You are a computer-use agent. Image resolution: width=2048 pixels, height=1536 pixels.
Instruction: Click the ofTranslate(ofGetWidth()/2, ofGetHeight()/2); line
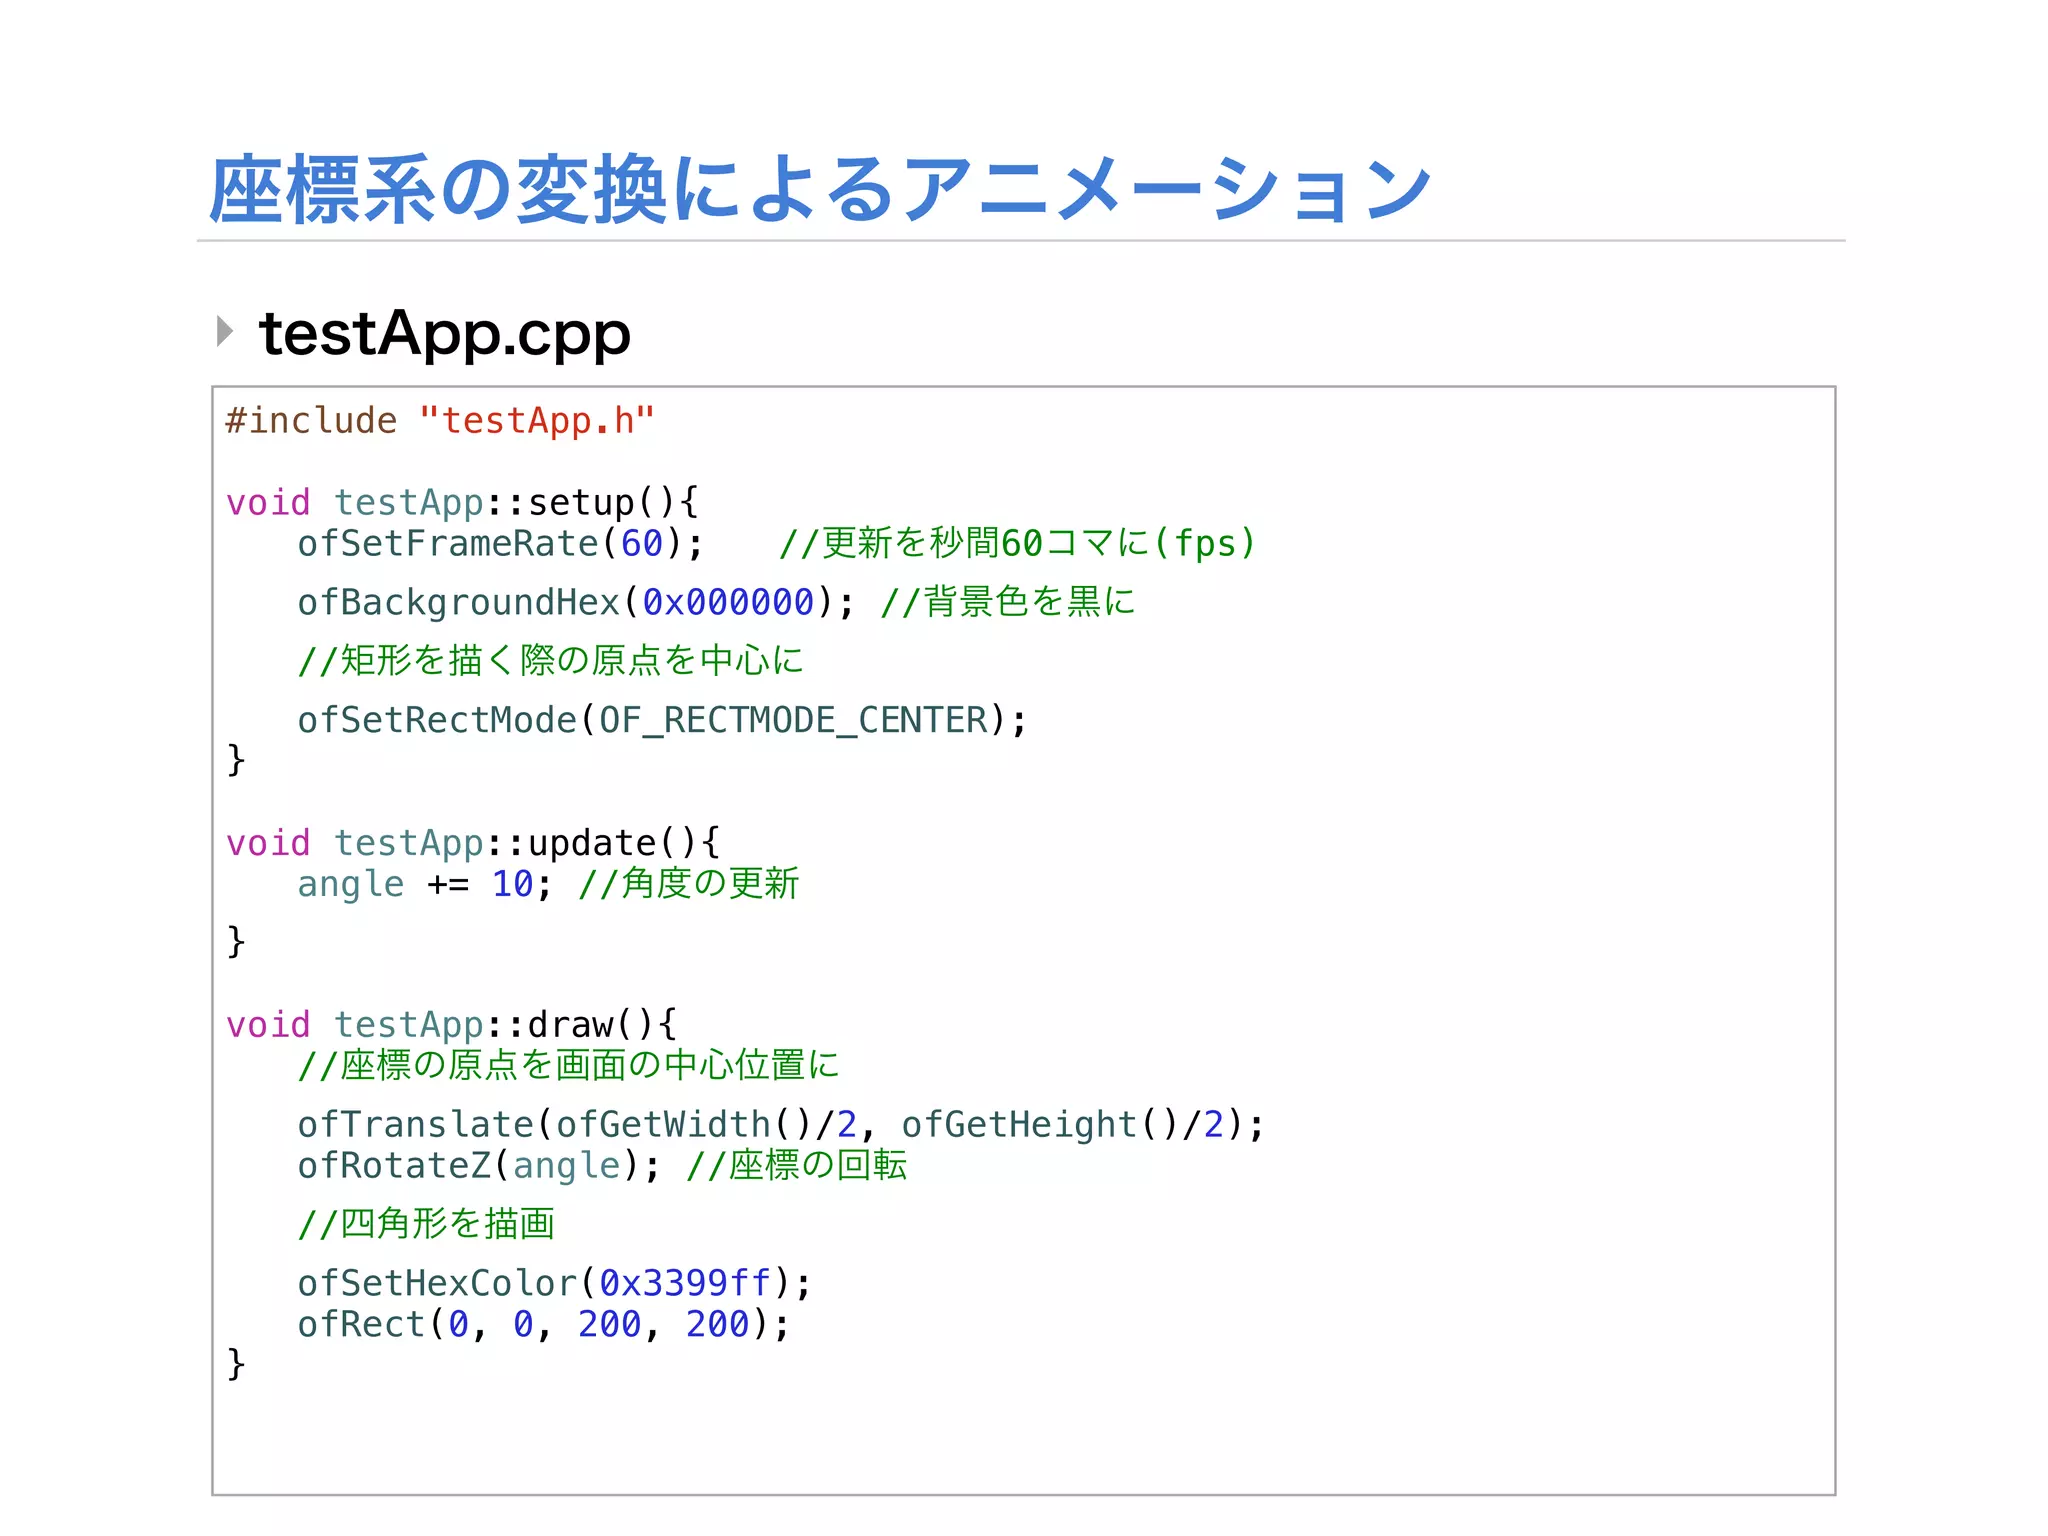(x=781, y=1125)
